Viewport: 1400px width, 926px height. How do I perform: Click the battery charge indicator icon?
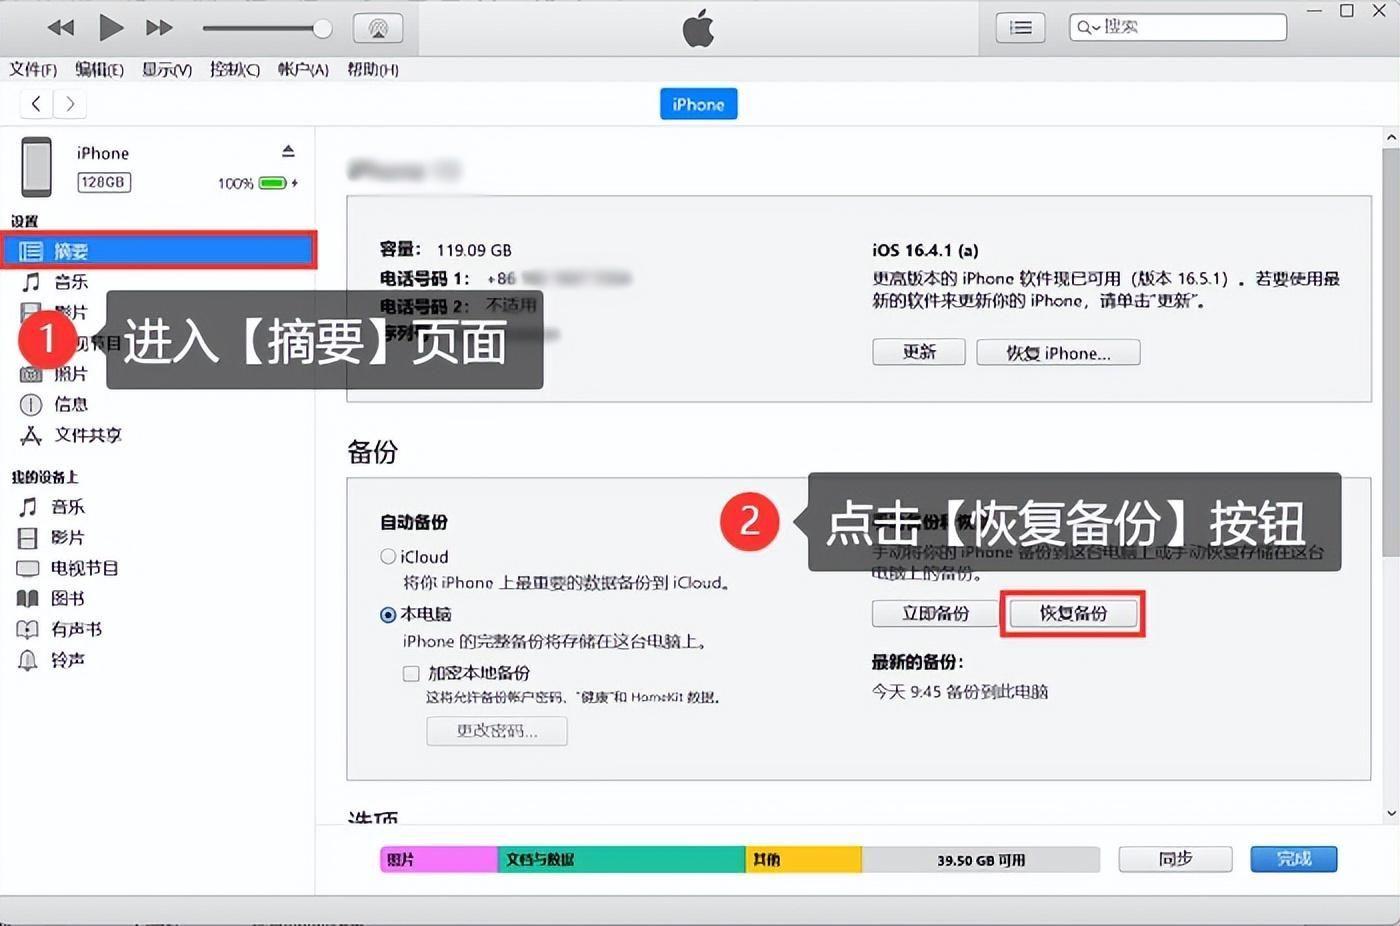(272, 183)
